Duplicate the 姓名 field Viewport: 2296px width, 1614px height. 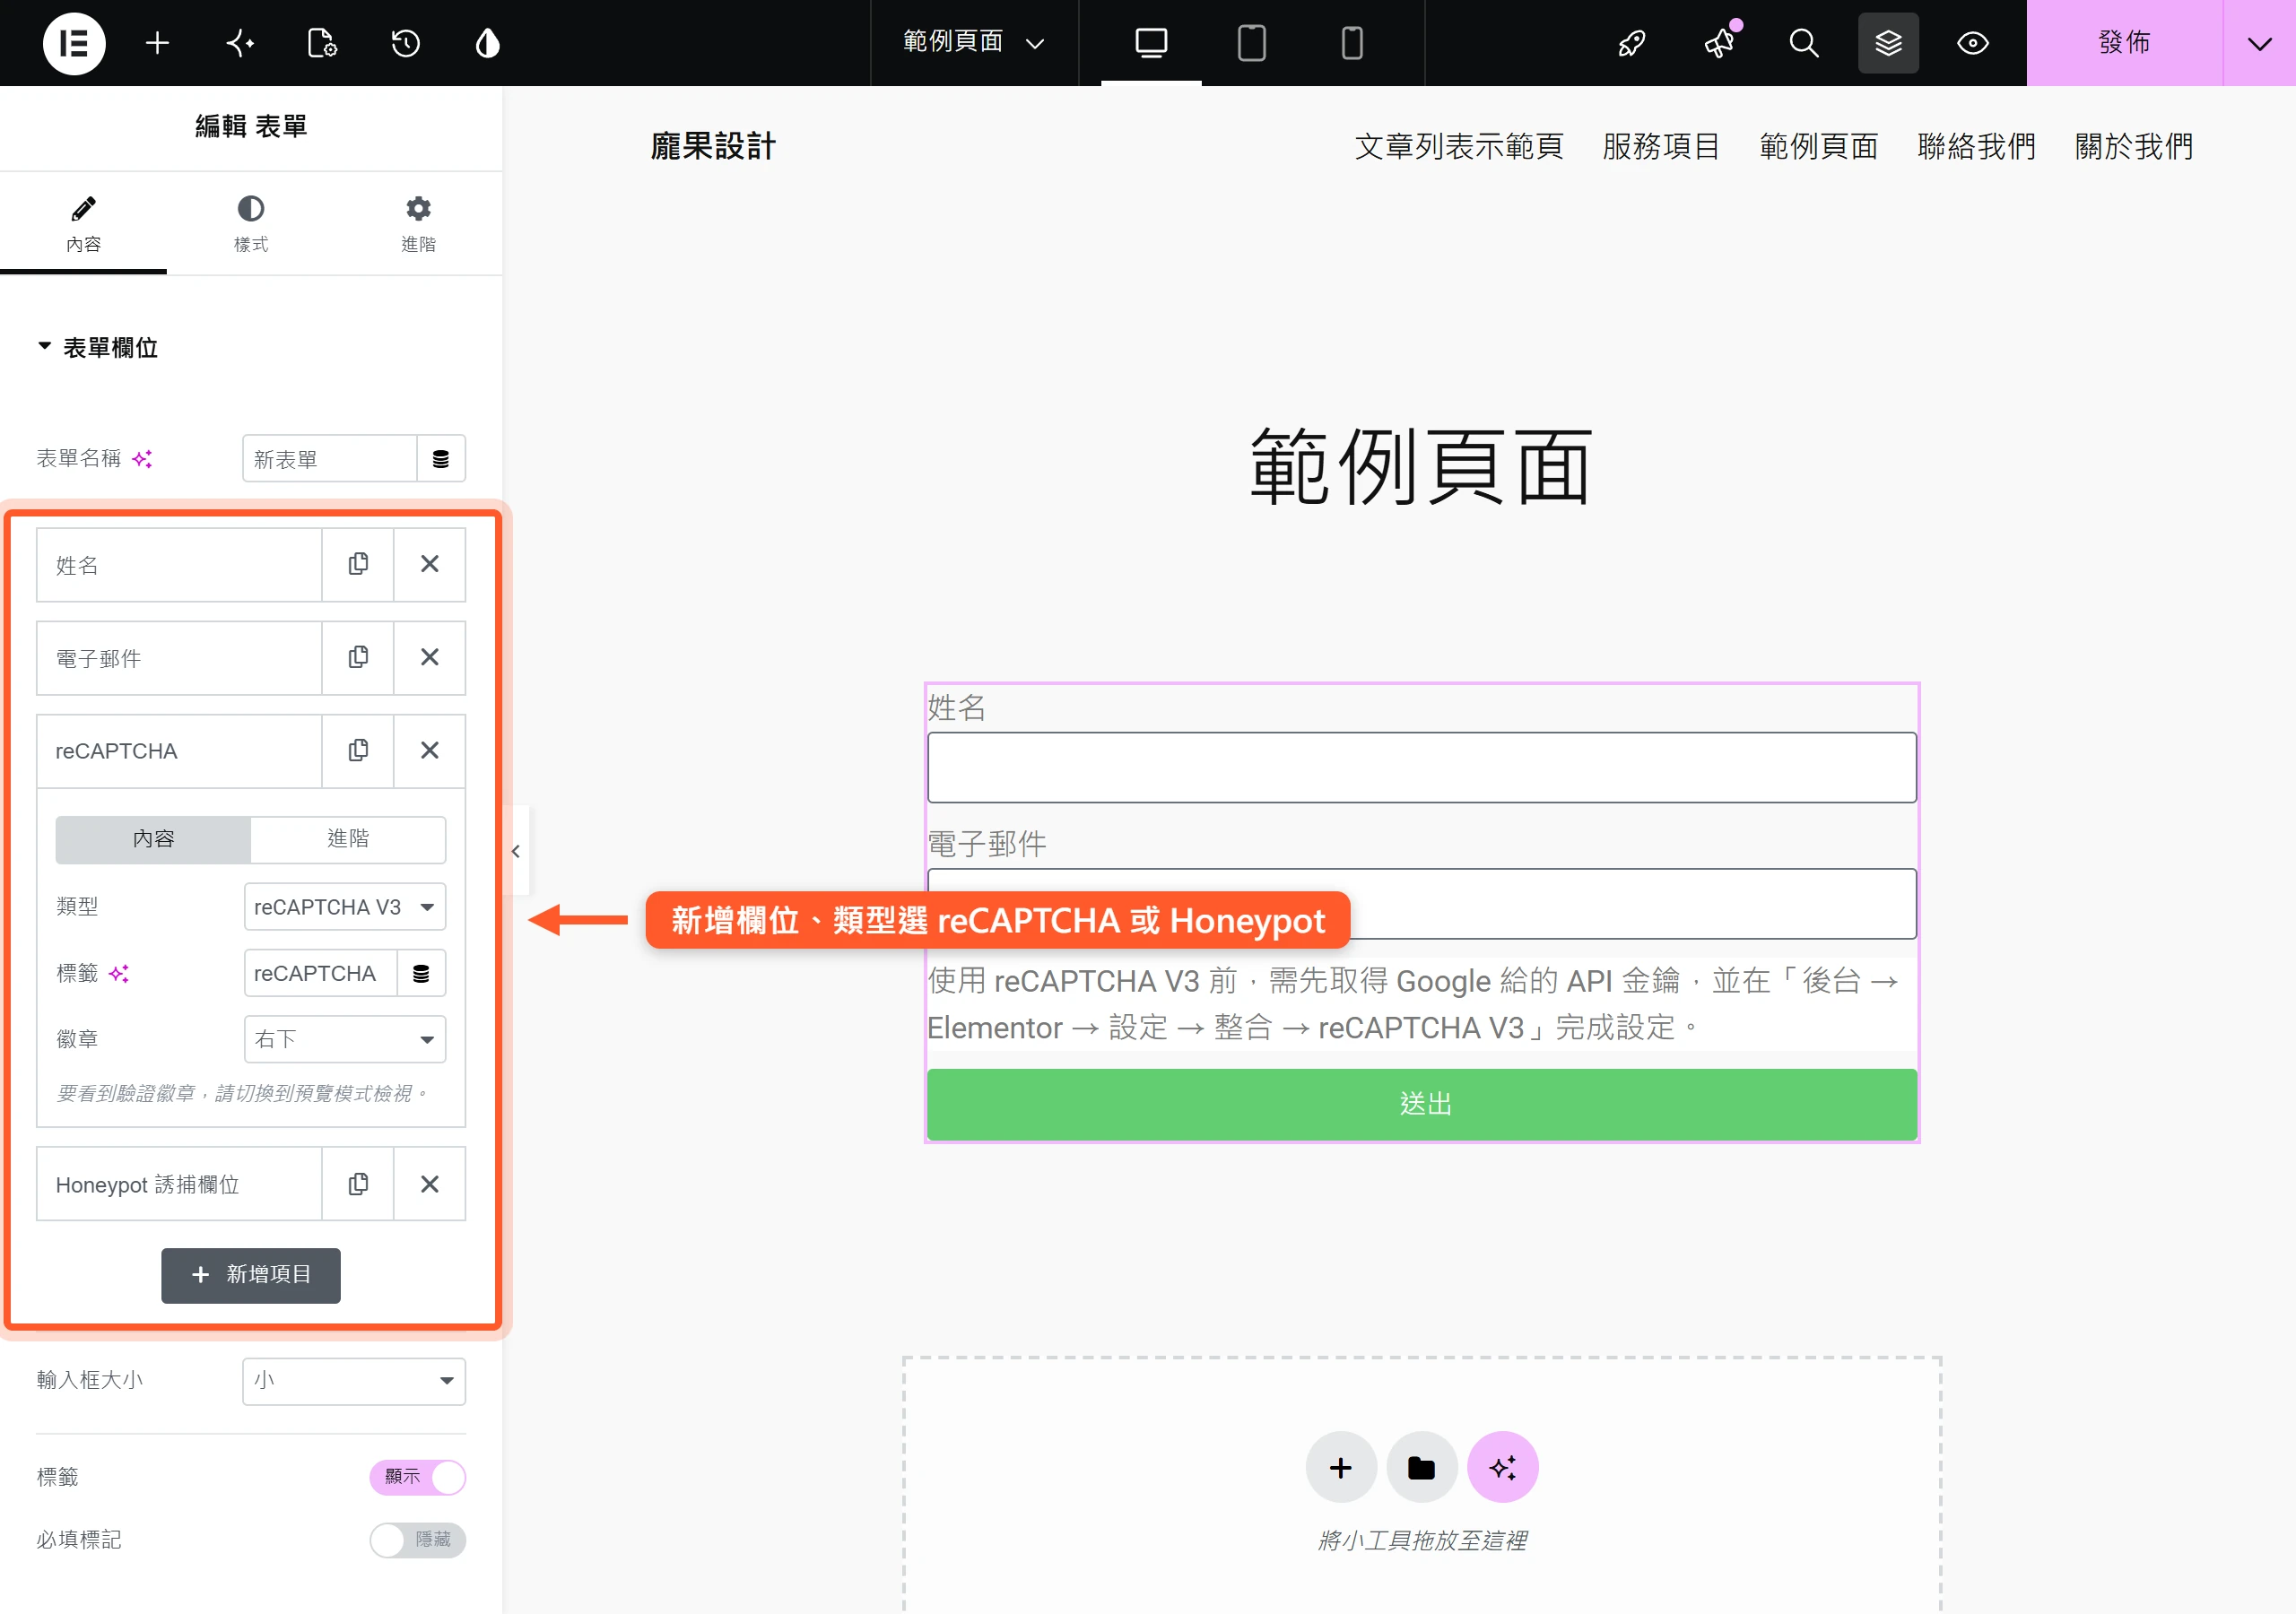pyautogui.click(x=358, y=565)
